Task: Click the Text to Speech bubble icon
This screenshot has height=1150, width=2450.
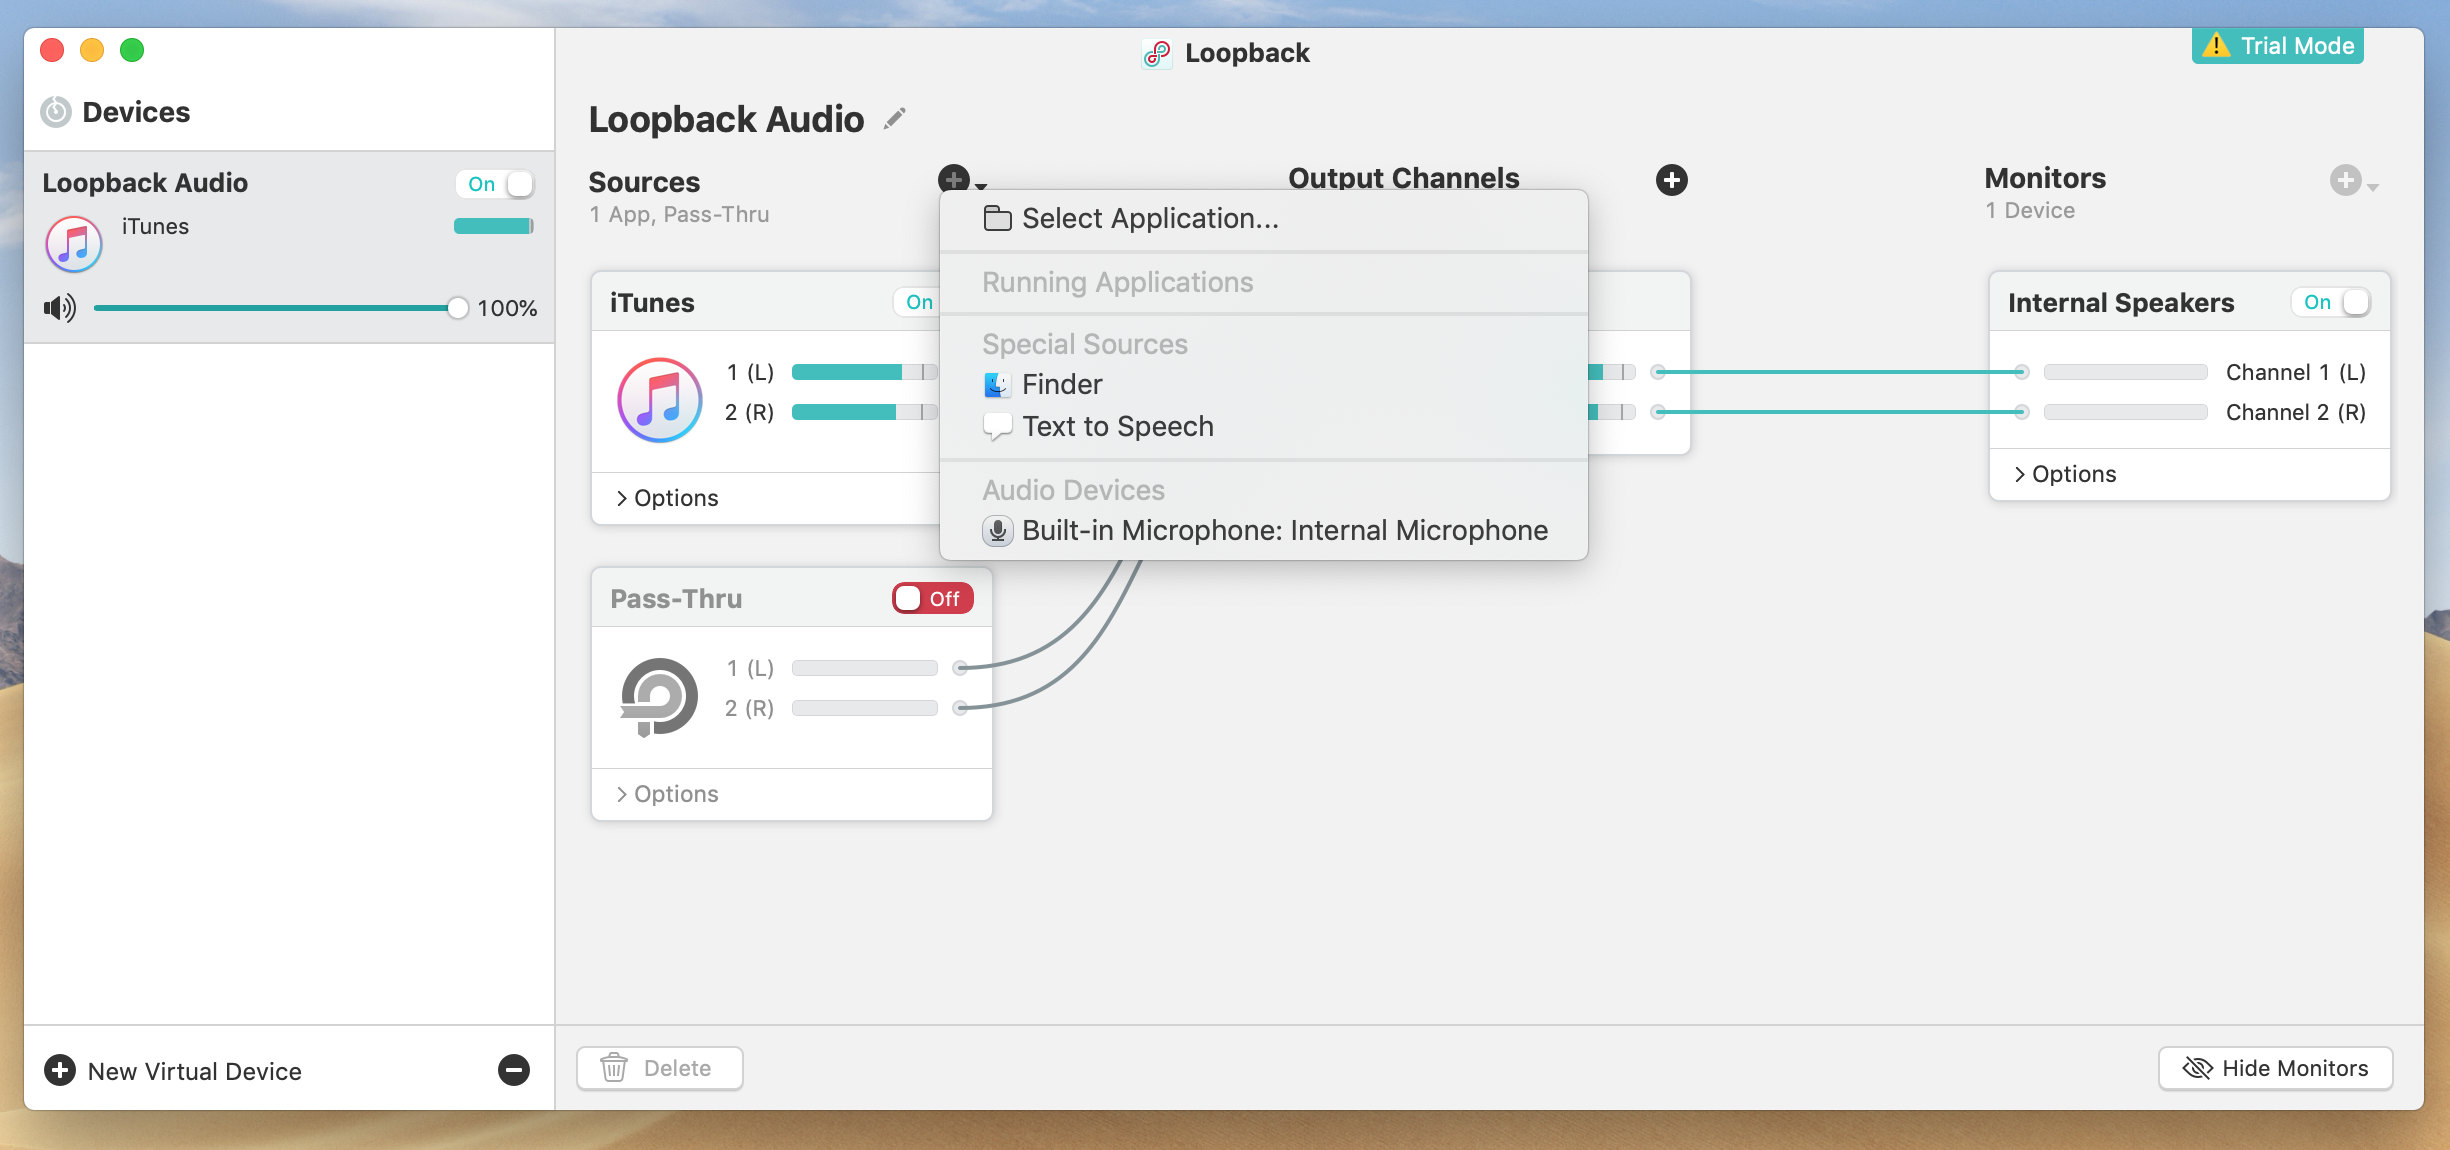Action: 997,427
